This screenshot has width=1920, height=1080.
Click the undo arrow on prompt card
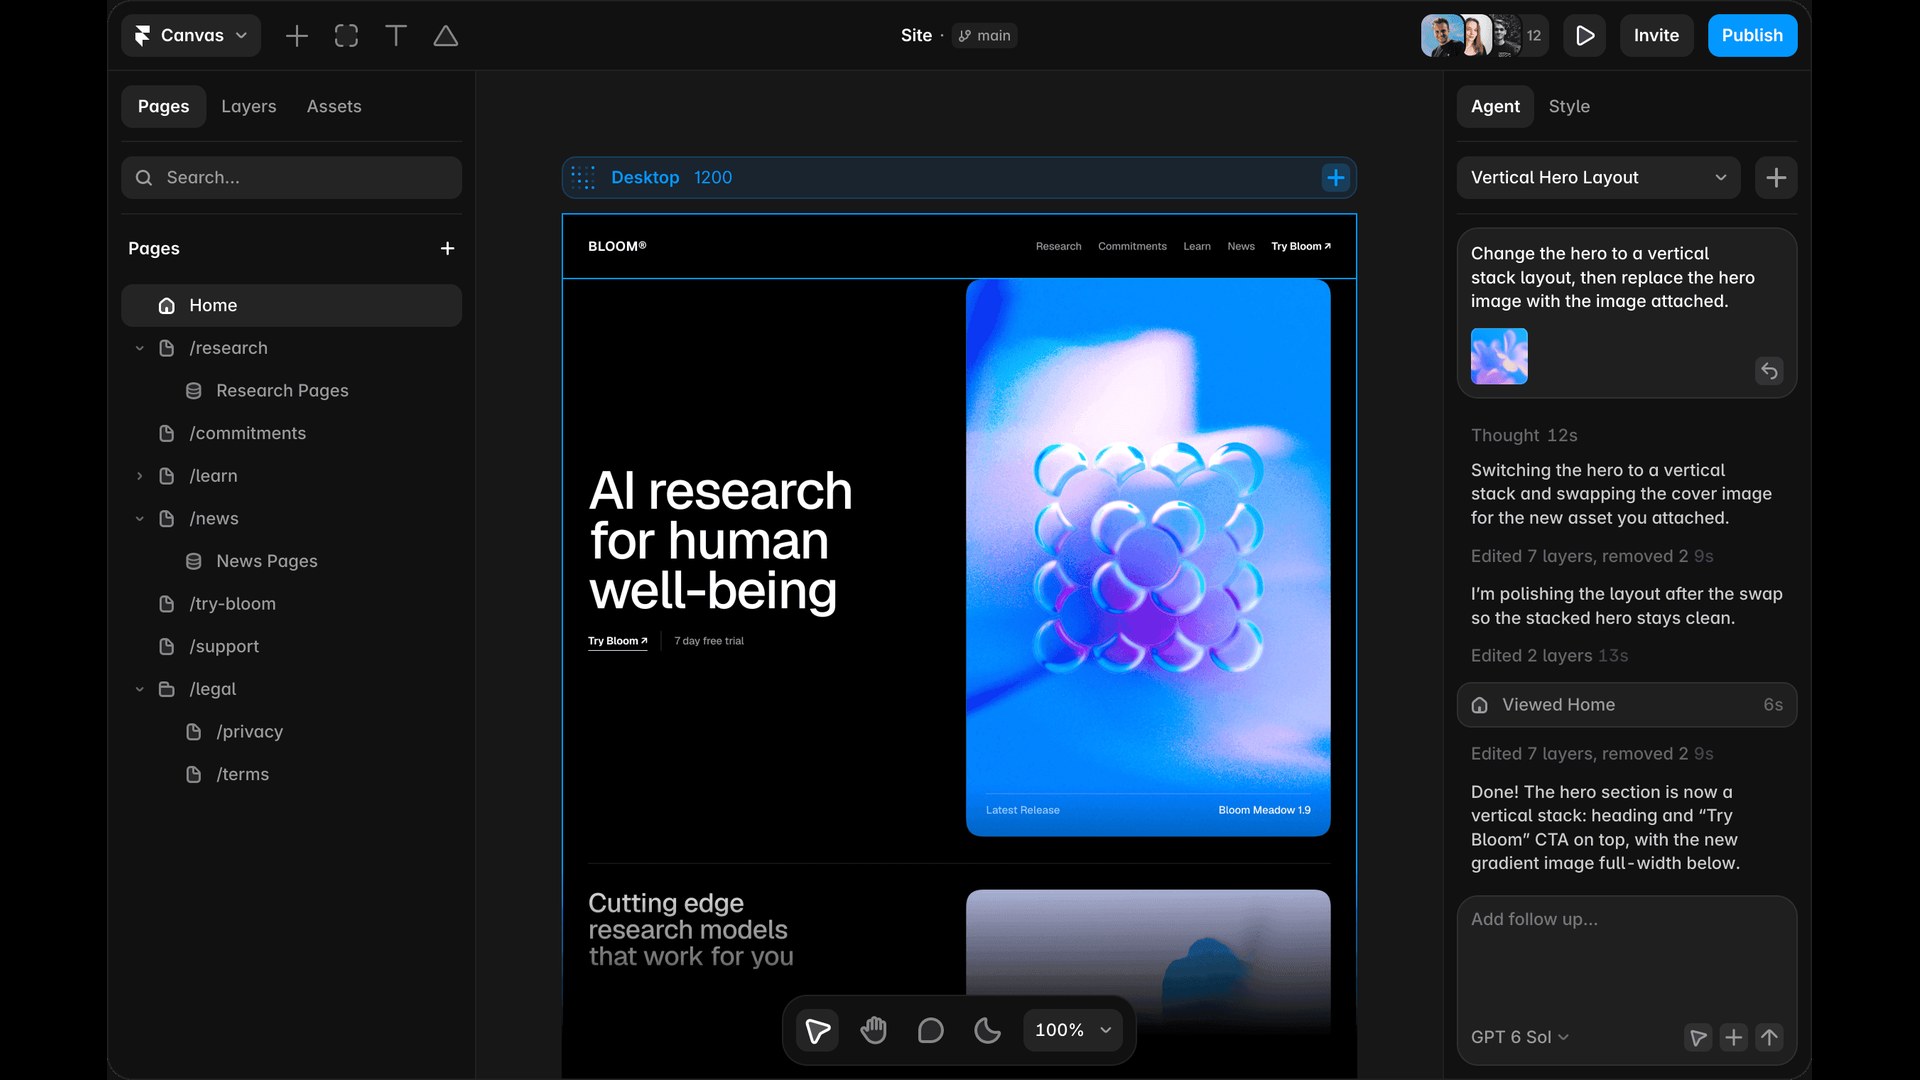1769,371
